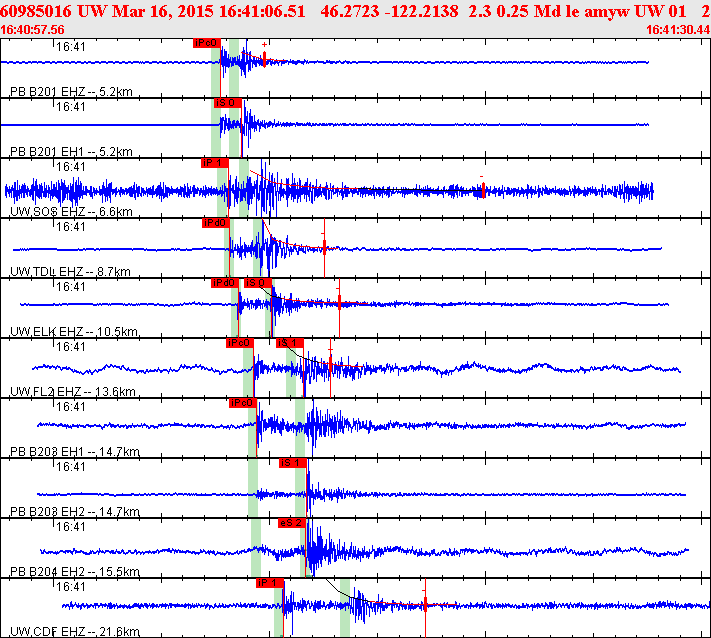Select the iS 1 pick flag on B203 EH2
Viewport: 711px width, 638px height.
click(293, 463)
